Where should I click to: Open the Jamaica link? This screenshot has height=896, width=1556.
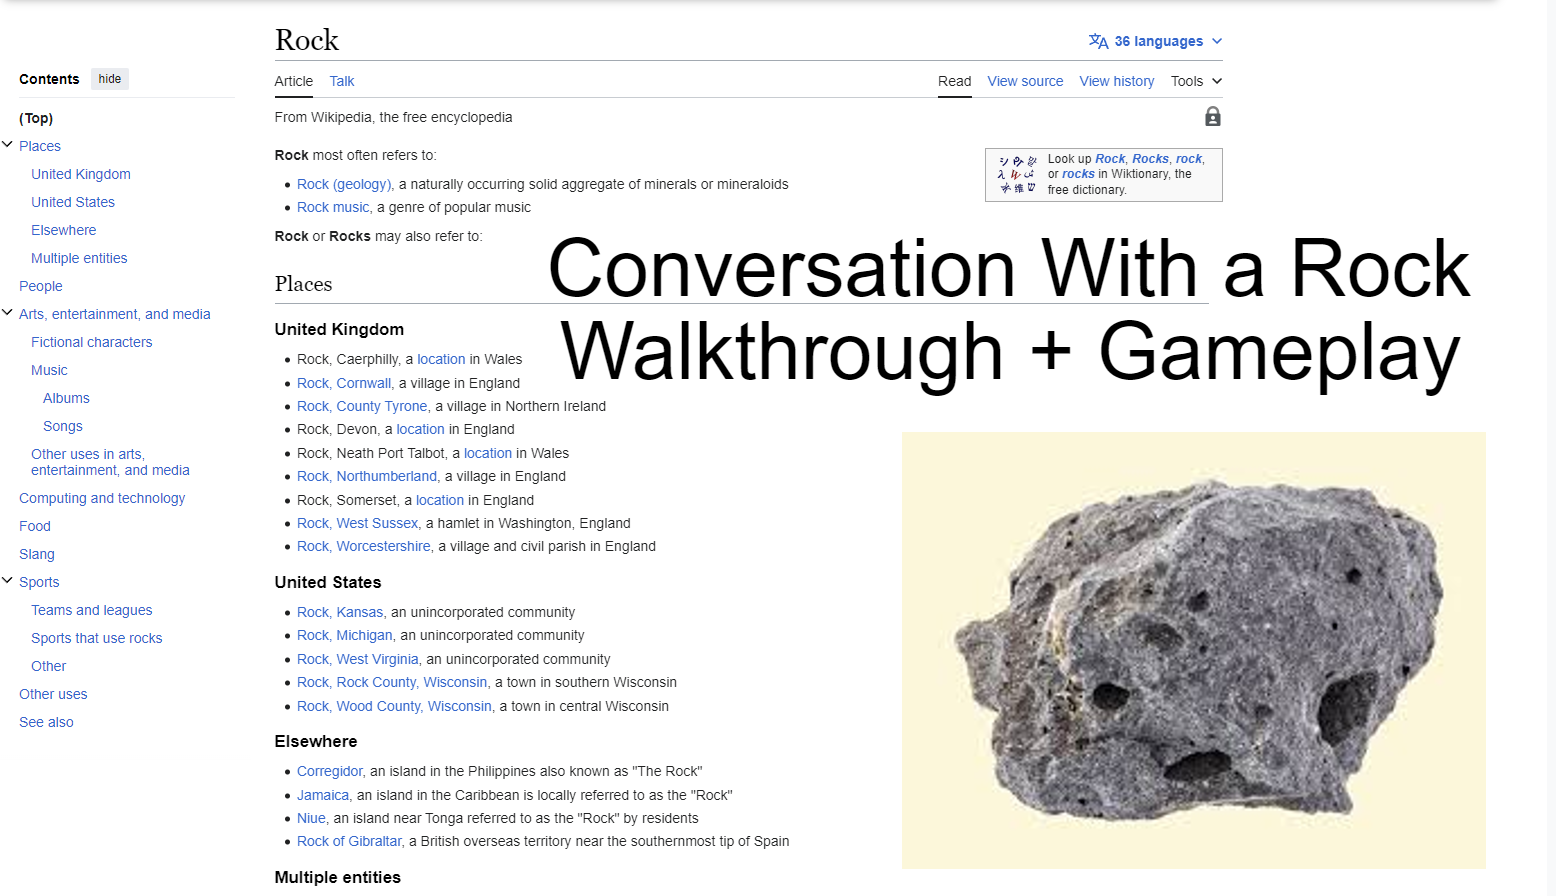click(x=323, y=795)
